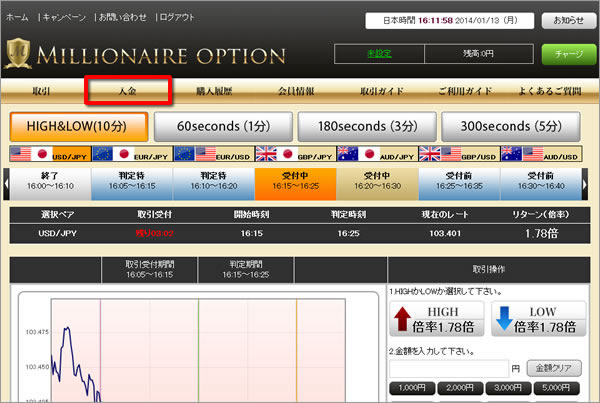Click the Millionaire Option shield logo
This screenshot has height=403, width=600.
coord(18,54)
